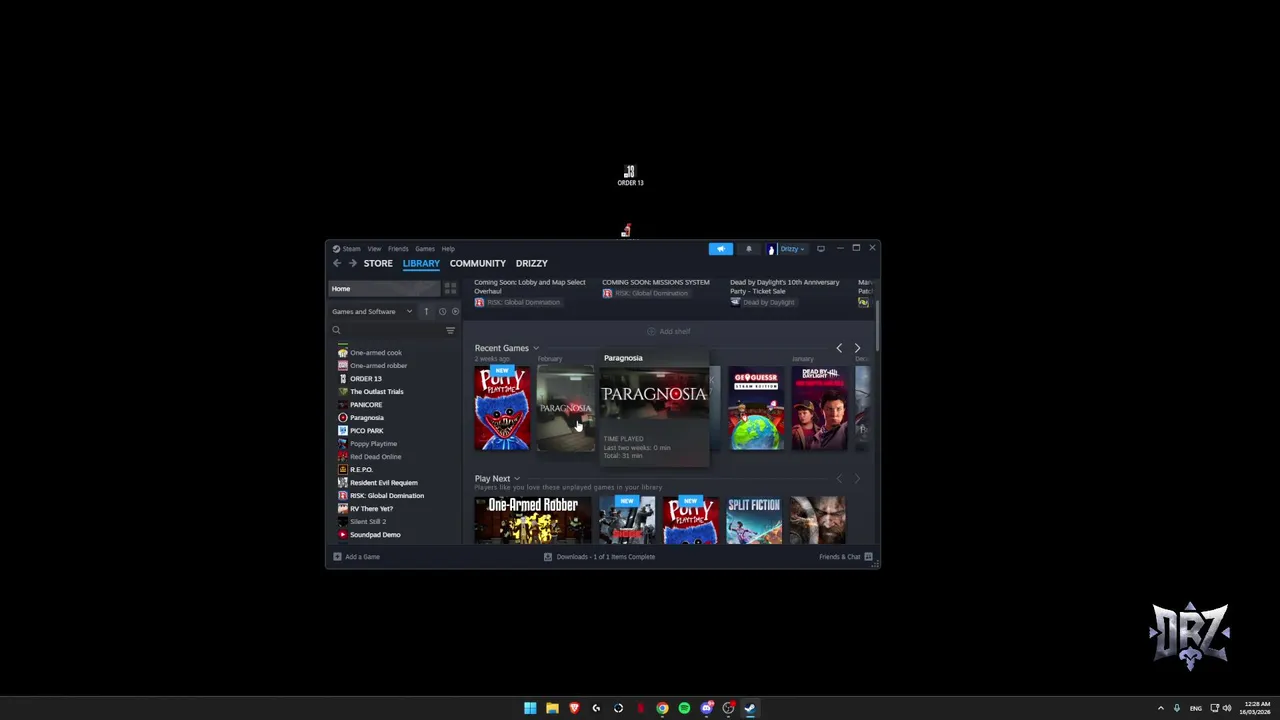Go back with the Steam back arrow

[337, 263]
